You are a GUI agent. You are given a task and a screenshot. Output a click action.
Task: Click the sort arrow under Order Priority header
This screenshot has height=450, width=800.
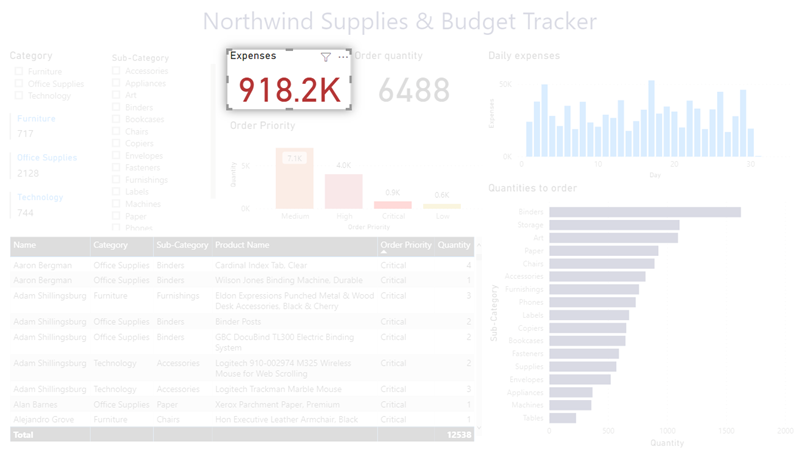(384, 252)
